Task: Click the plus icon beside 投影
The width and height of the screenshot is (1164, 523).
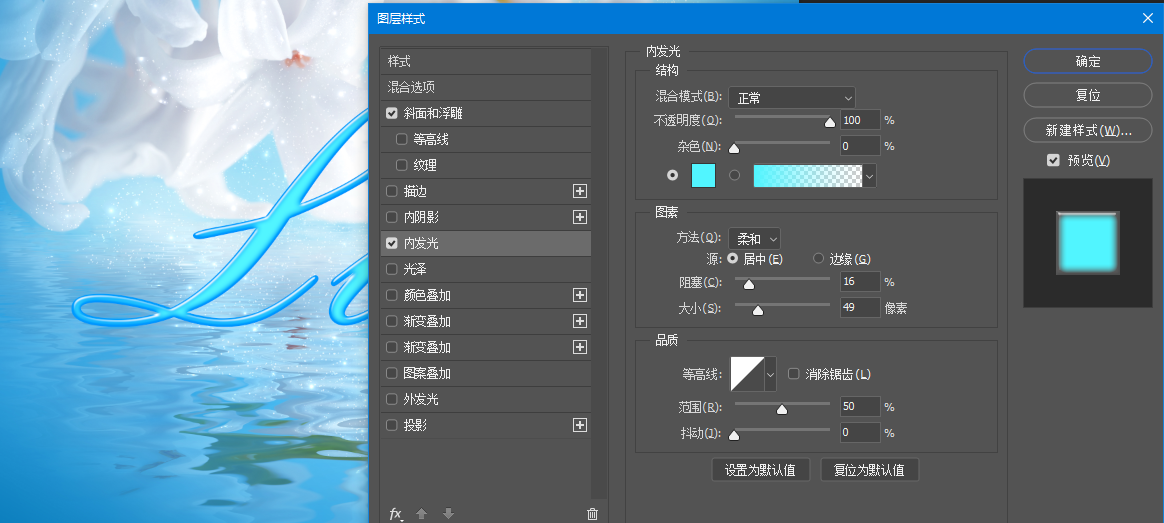Action: point(579,425)
